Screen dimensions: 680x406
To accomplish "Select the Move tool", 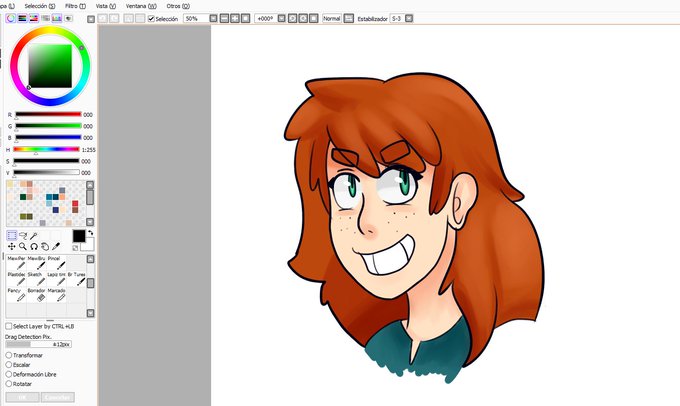I will click(x=12, y=246).
